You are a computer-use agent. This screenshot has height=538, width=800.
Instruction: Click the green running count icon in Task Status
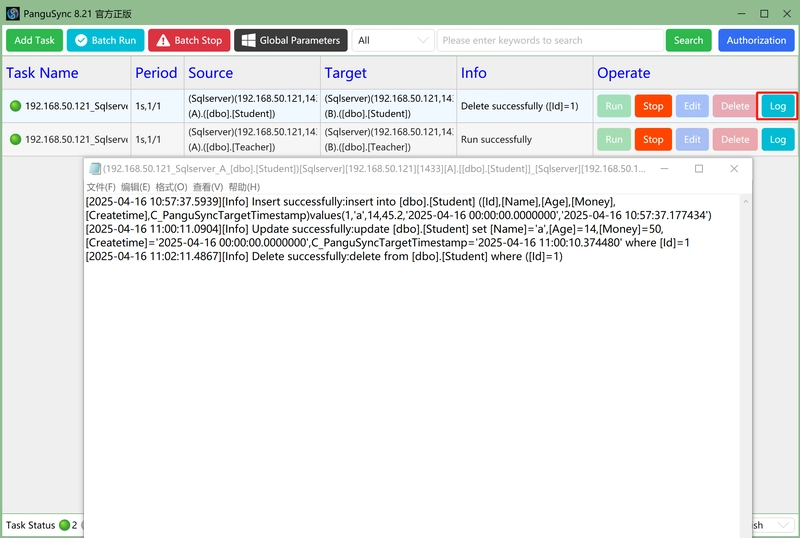64,525
